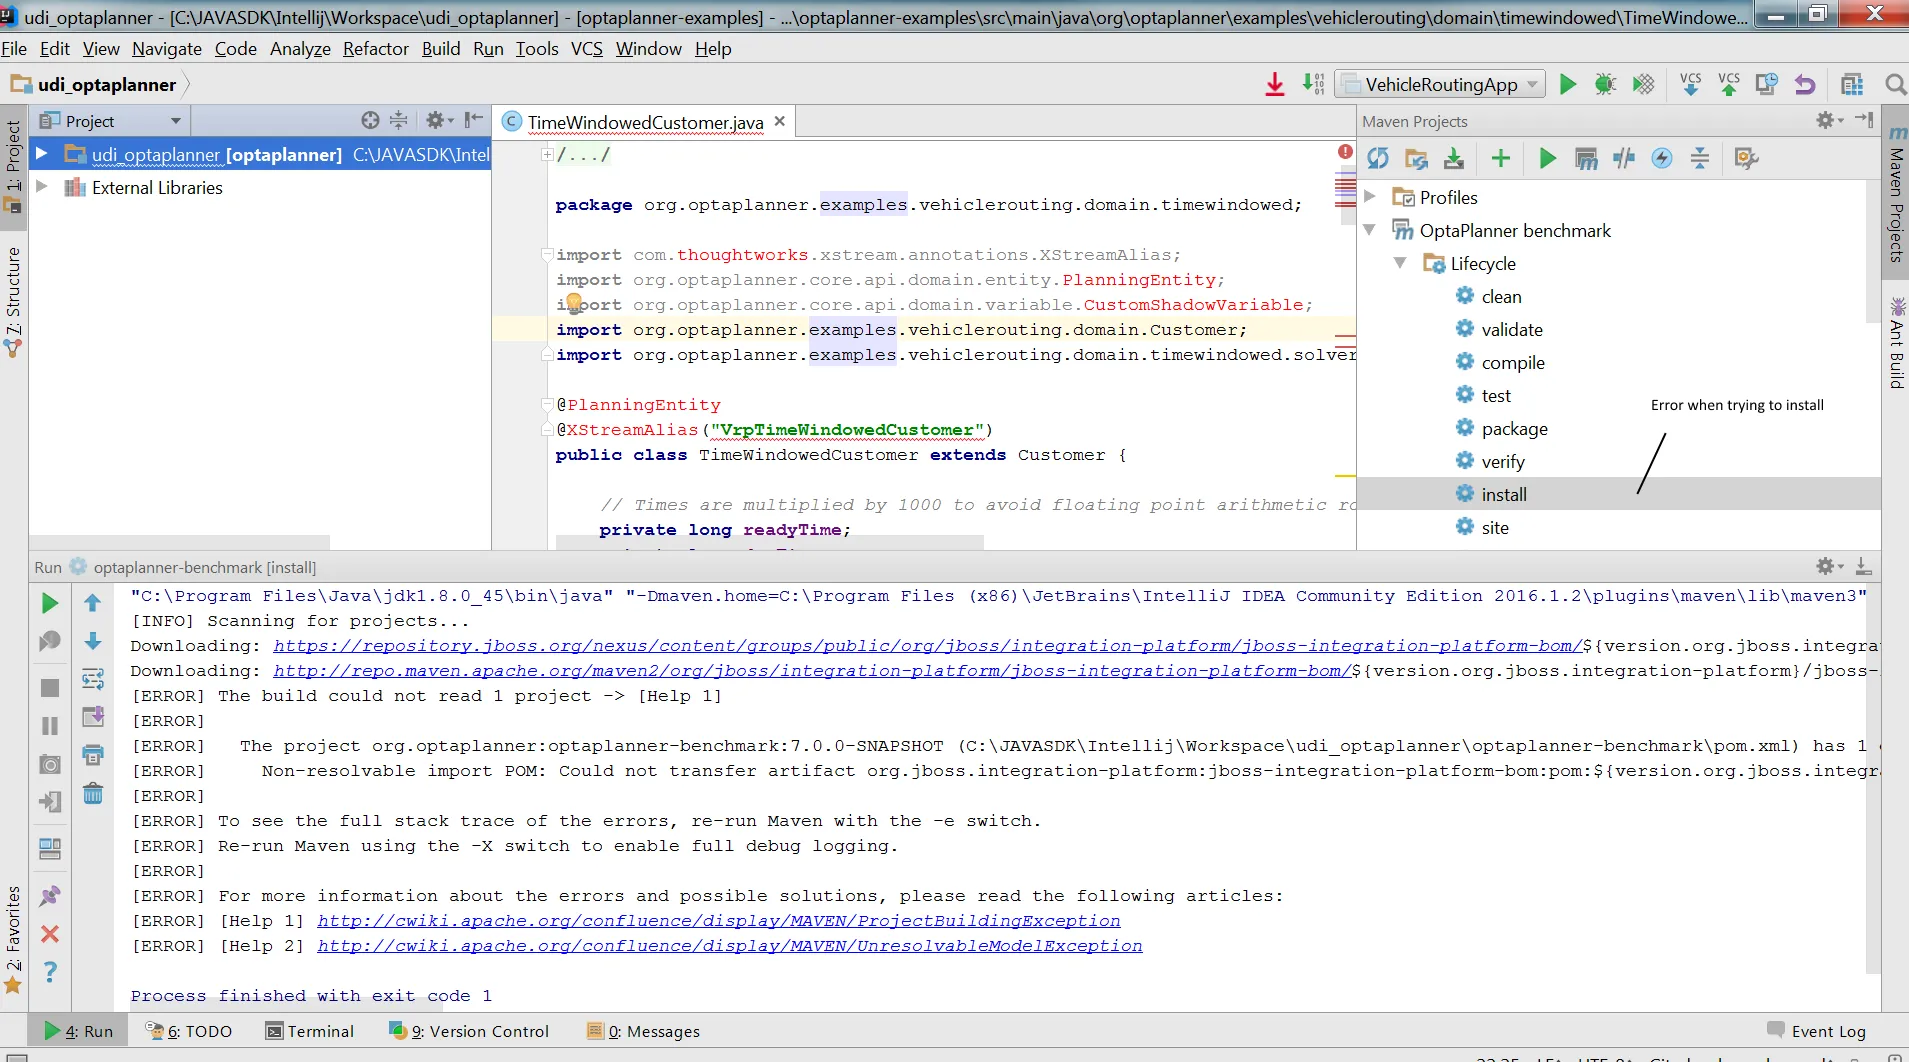Generate sources and update folders icon
1909x1062 pixels.
pyautogui.click(x=1416, y=158)
